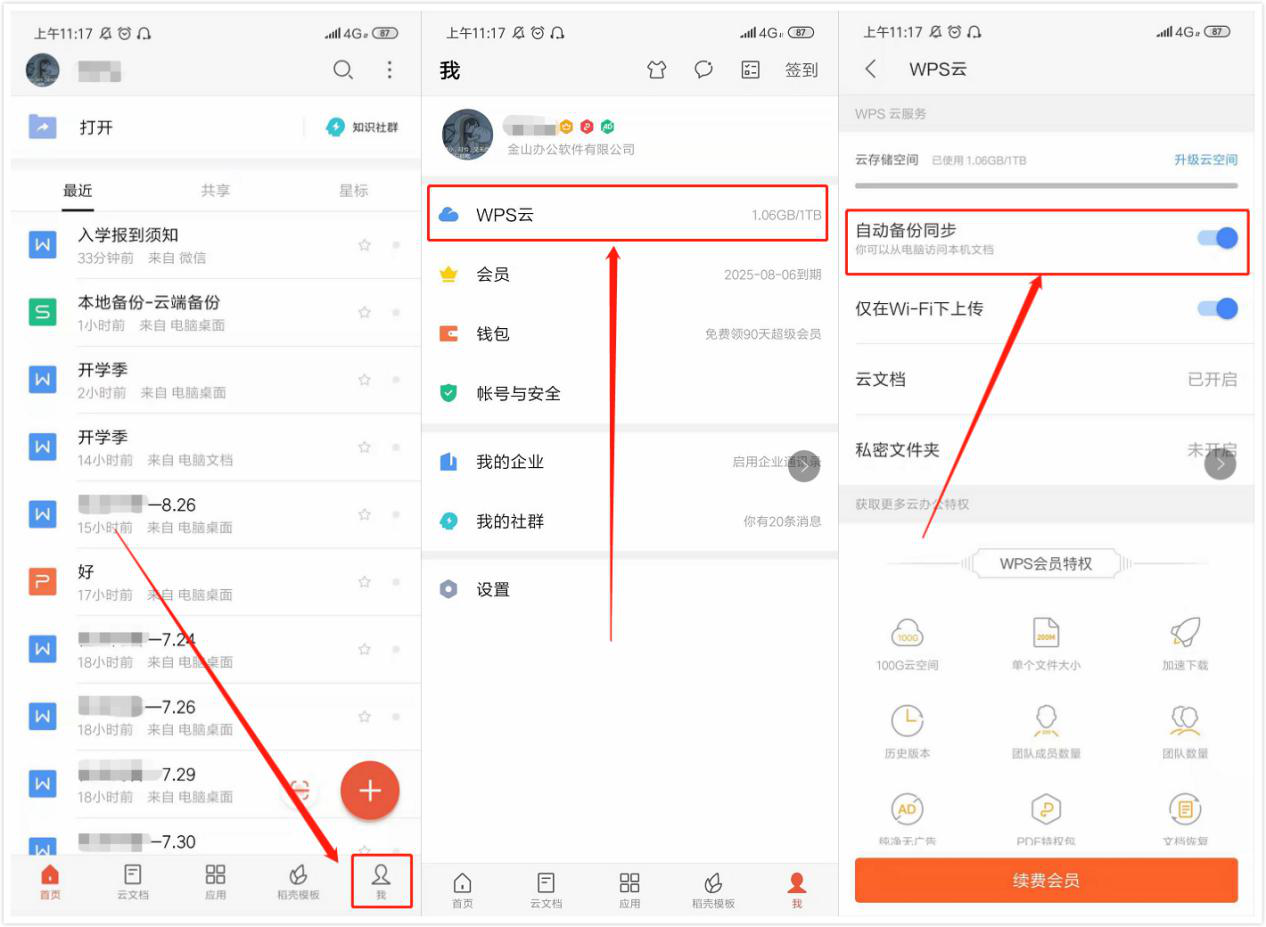Image resolution: width=1266 pixels, height=927 pixels.
Task: Tap the blue folder 打开 icon
Action: [x=42, y=127]
